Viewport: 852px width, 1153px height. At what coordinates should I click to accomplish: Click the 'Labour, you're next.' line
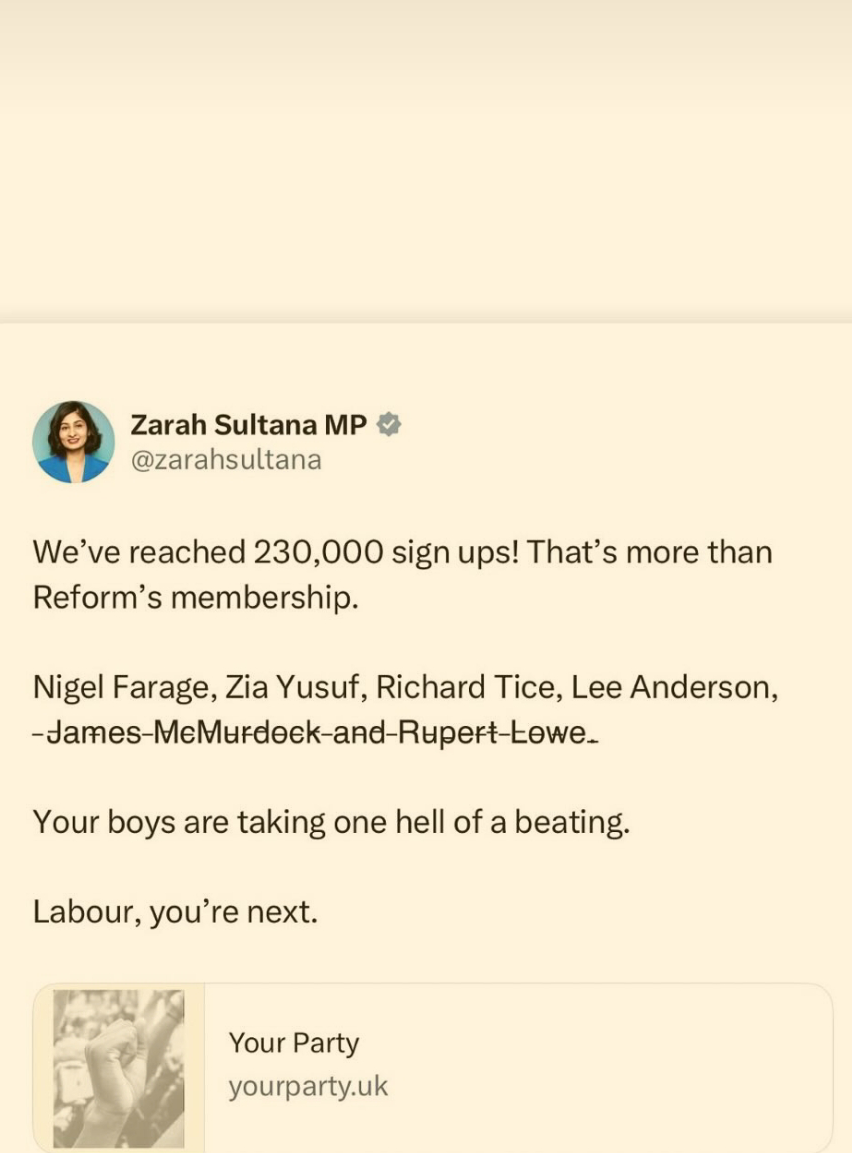tap(175, 912)
